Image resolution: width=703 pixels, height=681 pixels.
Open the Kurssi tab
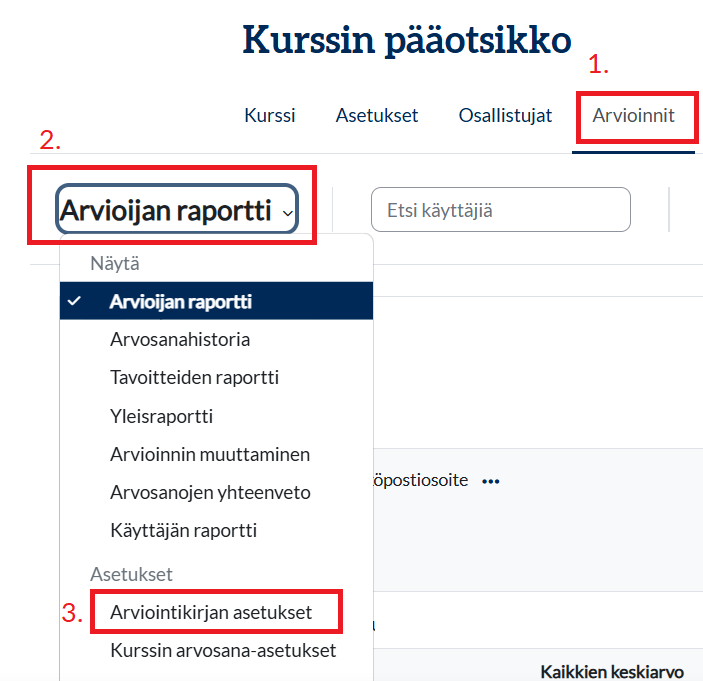tap(269, 115)
